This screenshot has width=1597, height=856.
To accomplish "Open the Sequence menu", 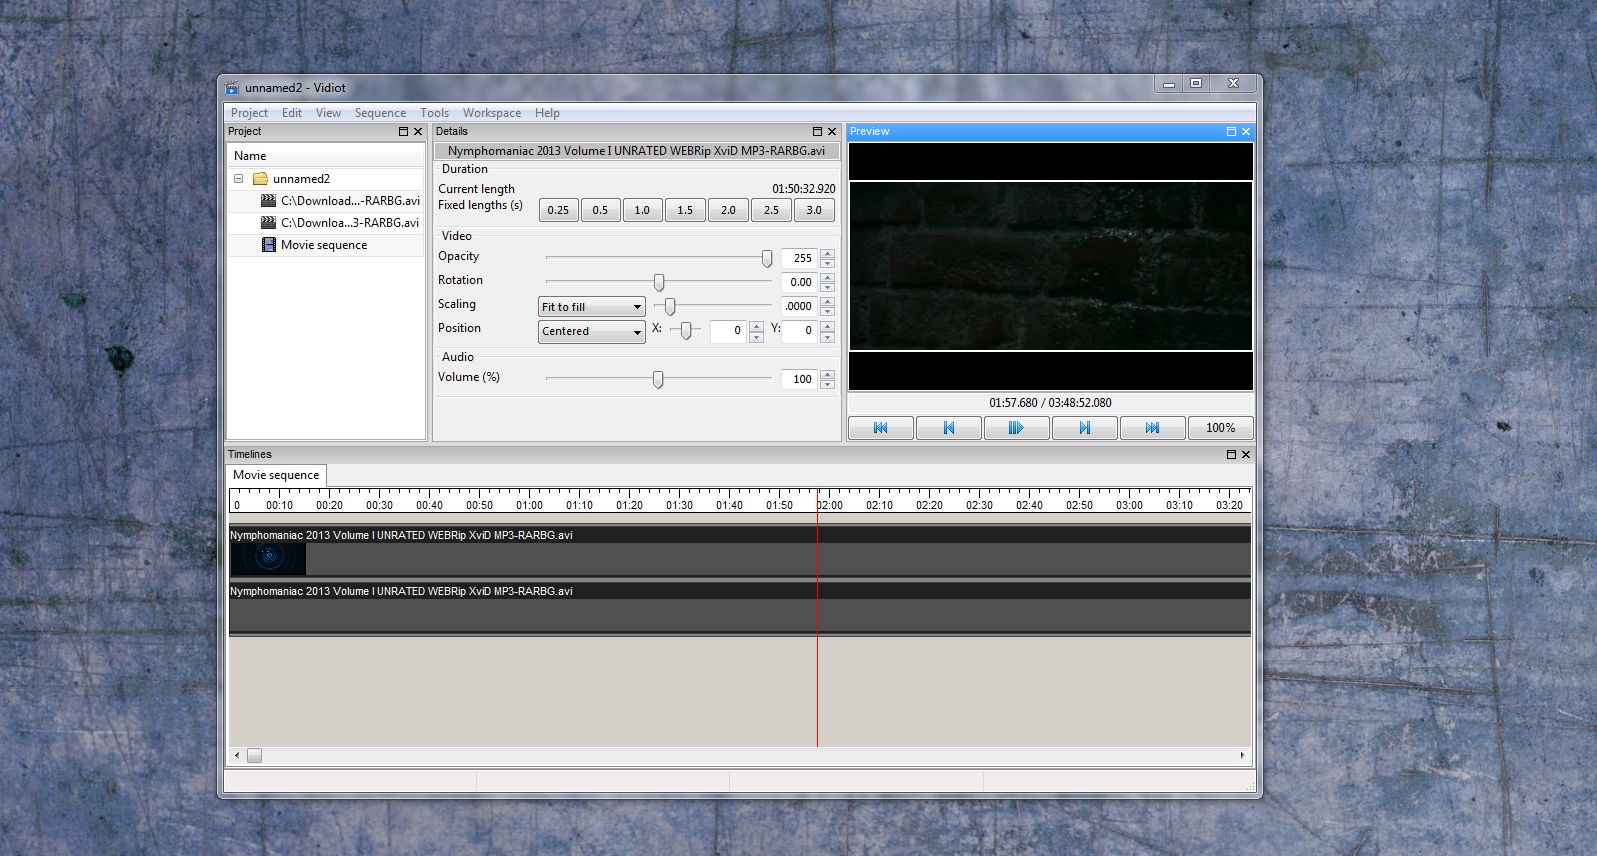I will click(380, 113).
